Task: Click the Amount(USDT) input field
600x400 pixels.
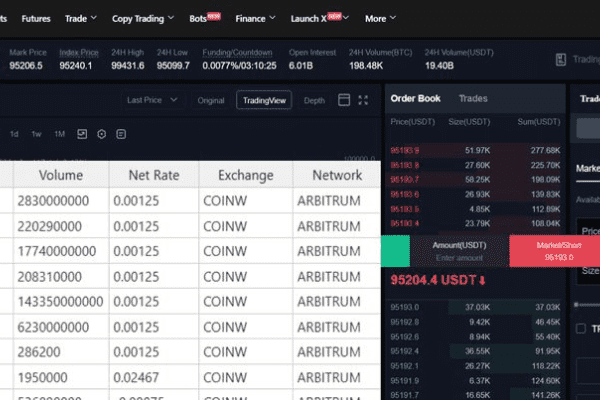Action: (x=459, y=251)
